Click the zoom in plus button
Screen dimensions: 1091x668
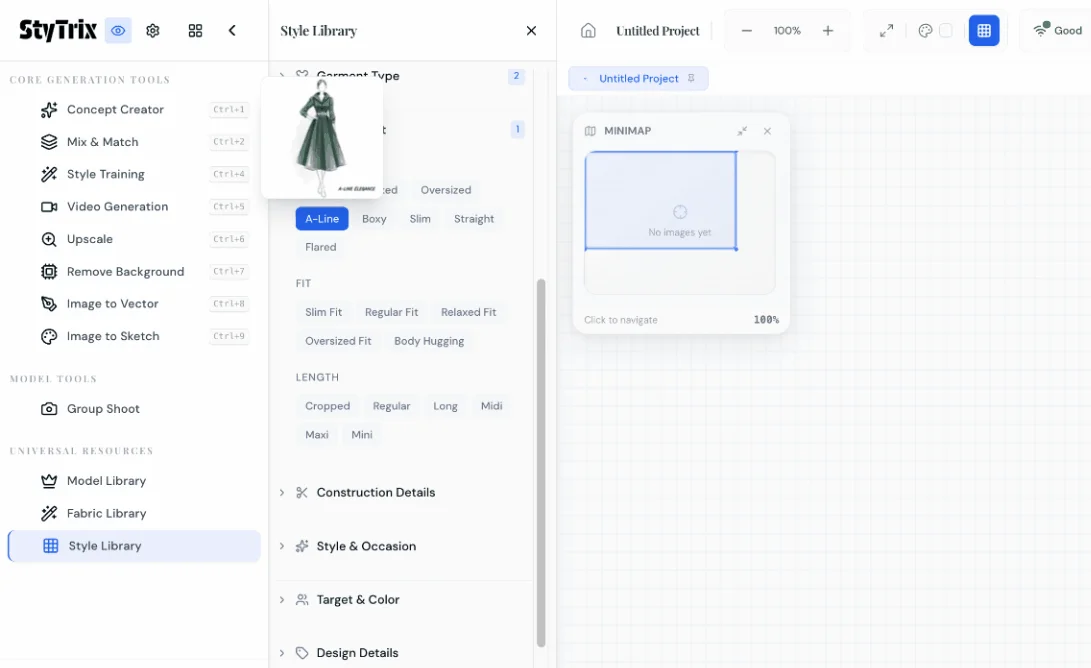(828, 31)
